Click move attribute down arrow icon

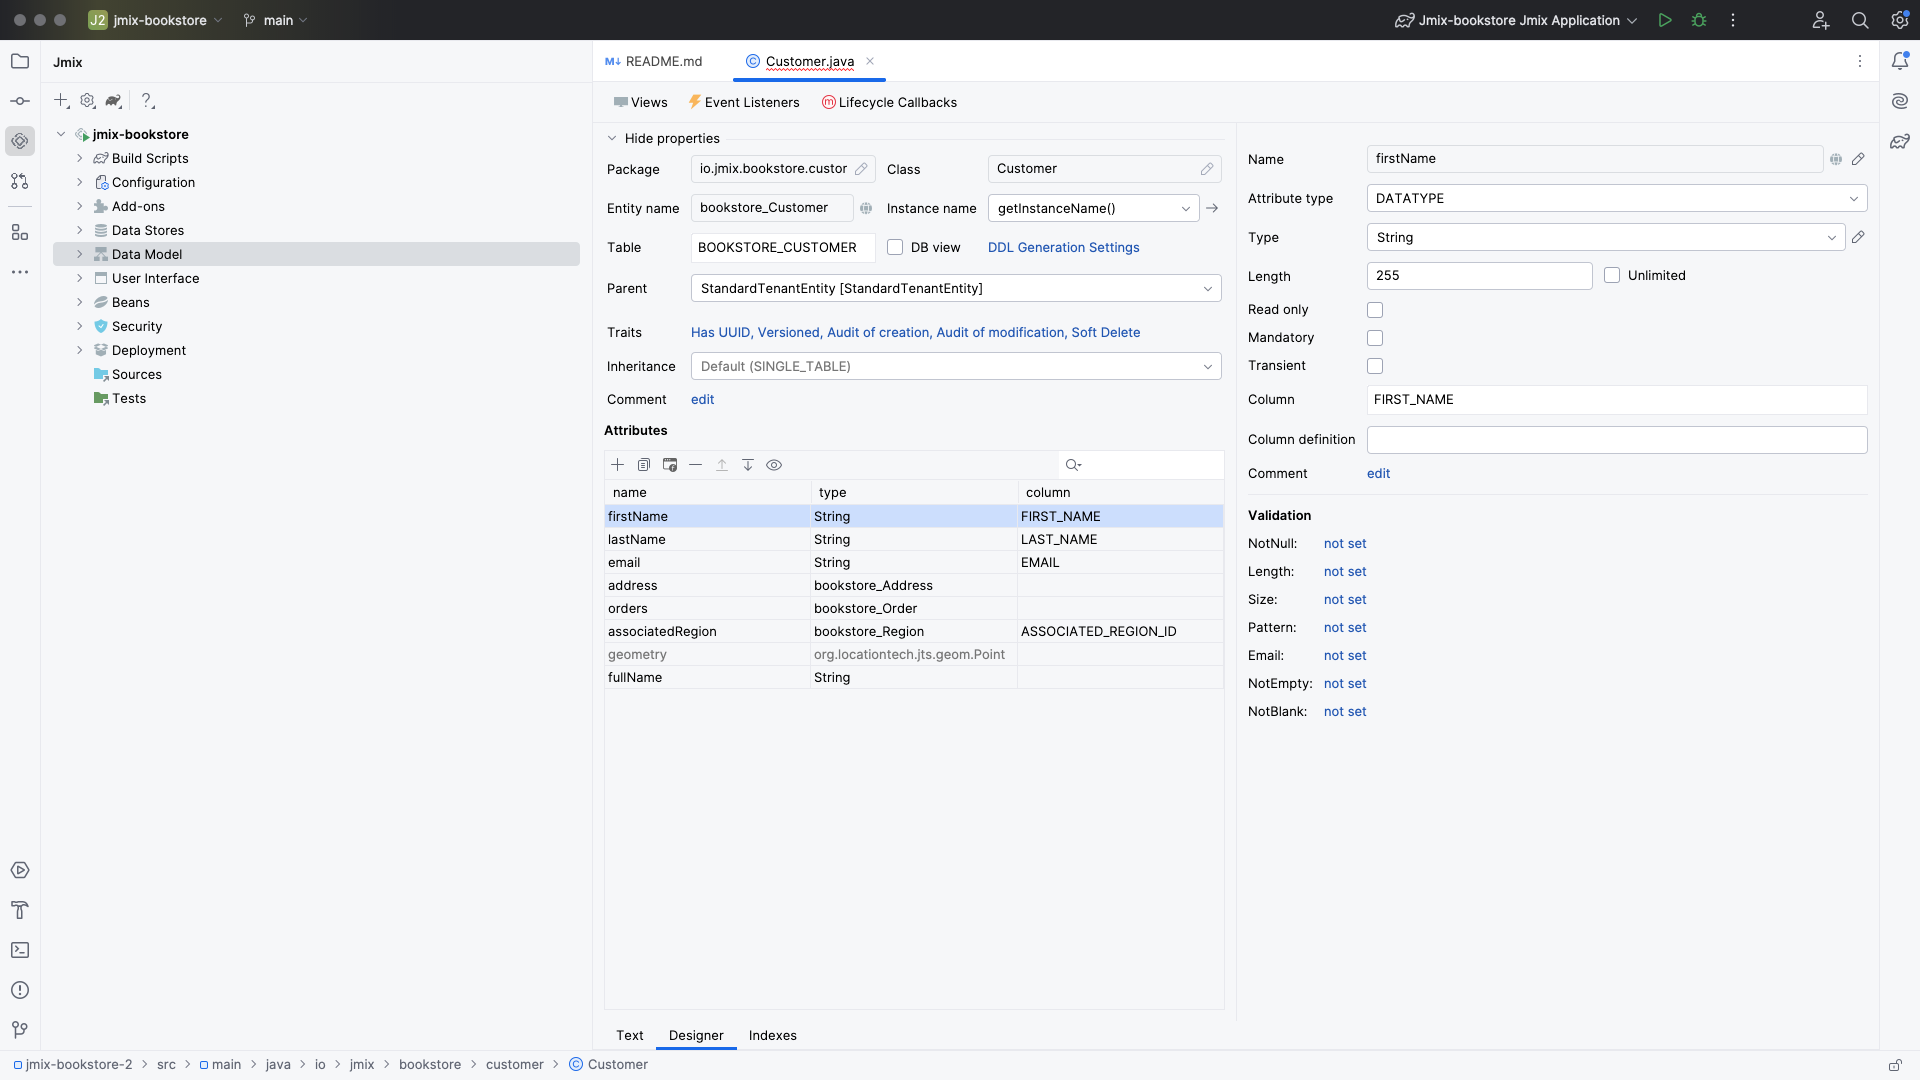point(747,465)
